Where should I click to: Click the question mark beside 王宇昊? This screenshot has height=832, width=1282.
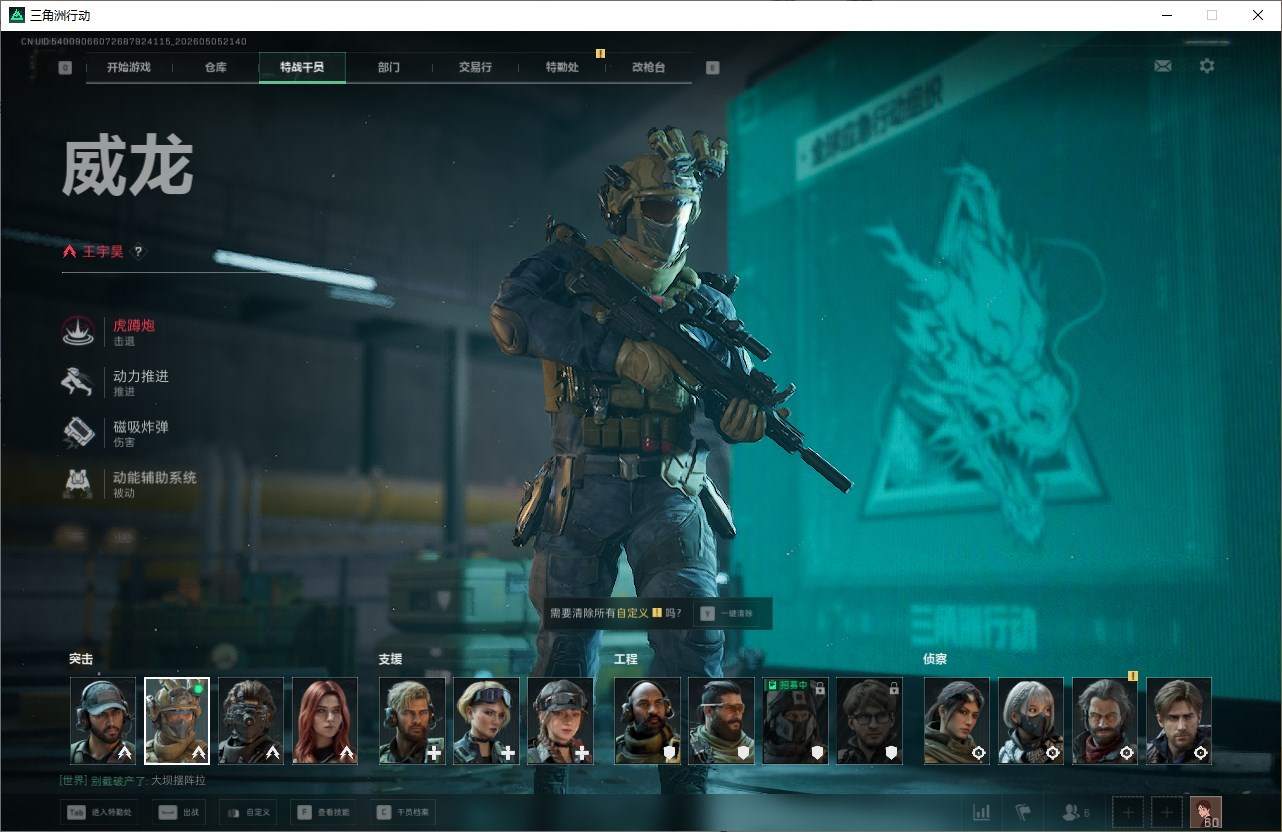(138, 252)
